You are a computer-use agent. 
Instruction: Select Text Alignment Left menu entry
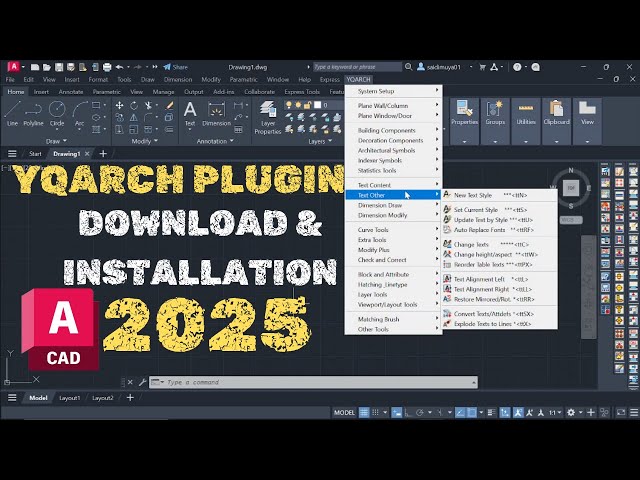[500, 279]
